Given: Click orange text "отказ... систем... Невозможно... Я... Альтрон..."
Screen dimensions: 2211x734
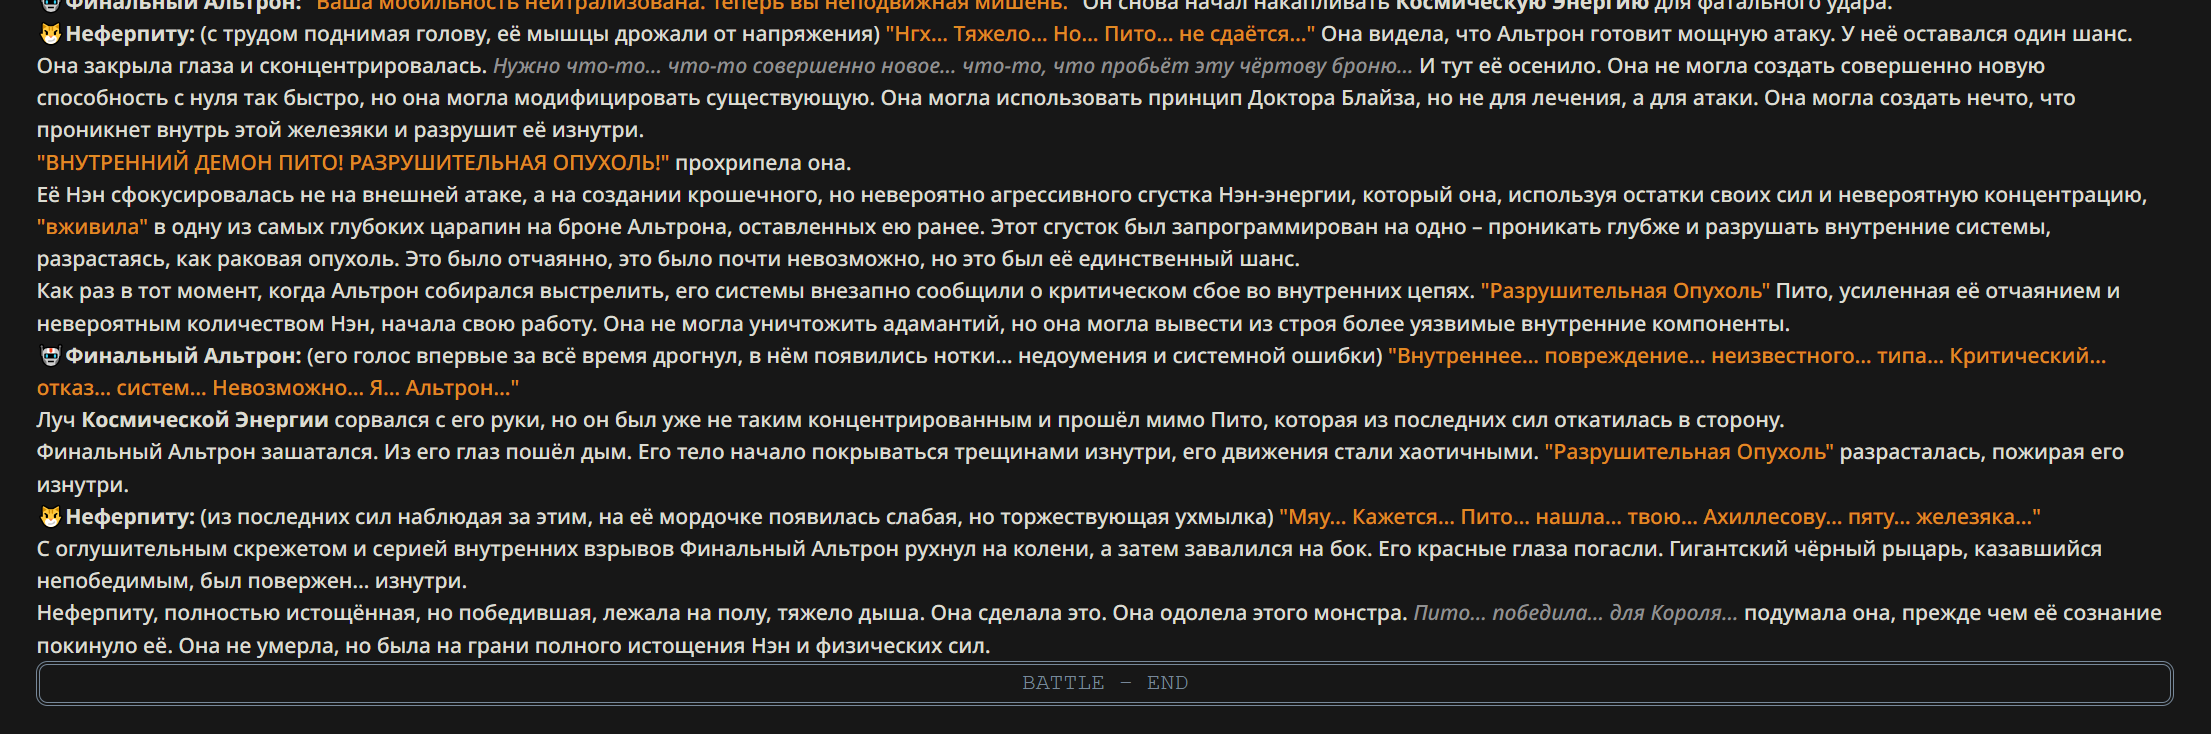Looking at the screenshot, I should (x=278, y=388).
